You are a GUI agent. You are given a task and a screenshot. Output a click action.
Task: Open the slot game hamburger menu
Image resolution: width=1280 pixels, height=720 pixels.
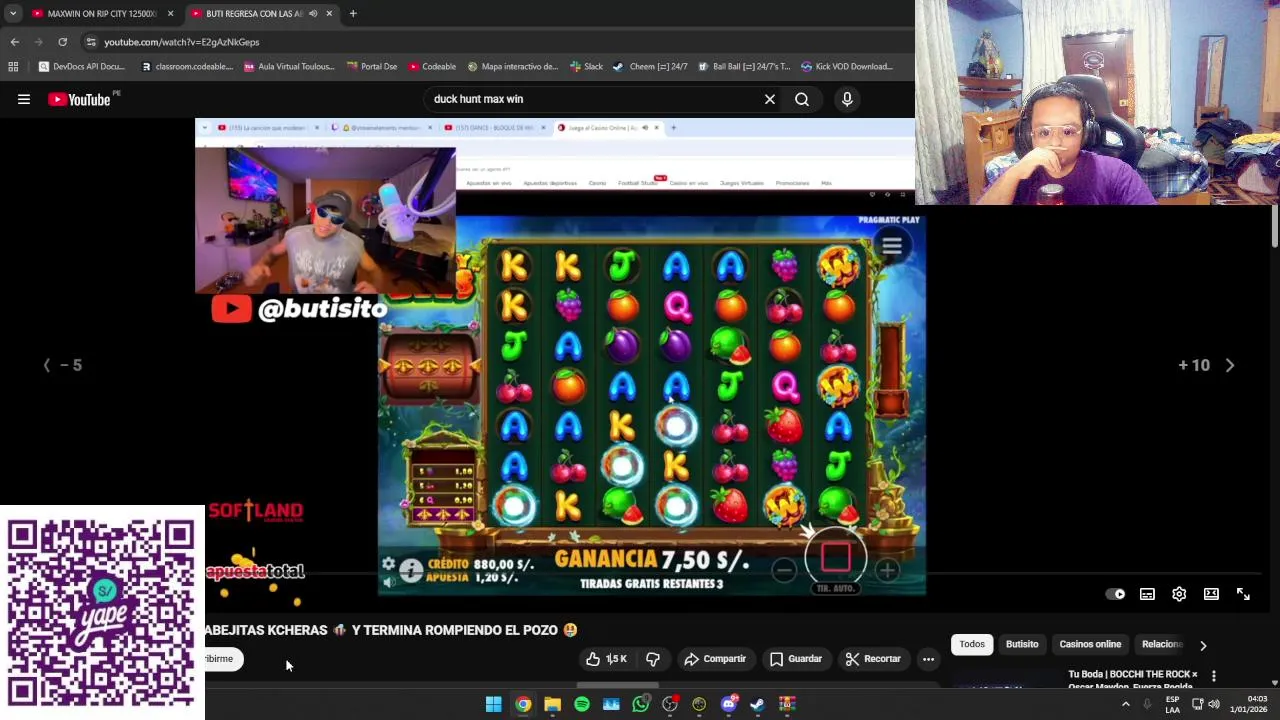click(x=892, y=246)
